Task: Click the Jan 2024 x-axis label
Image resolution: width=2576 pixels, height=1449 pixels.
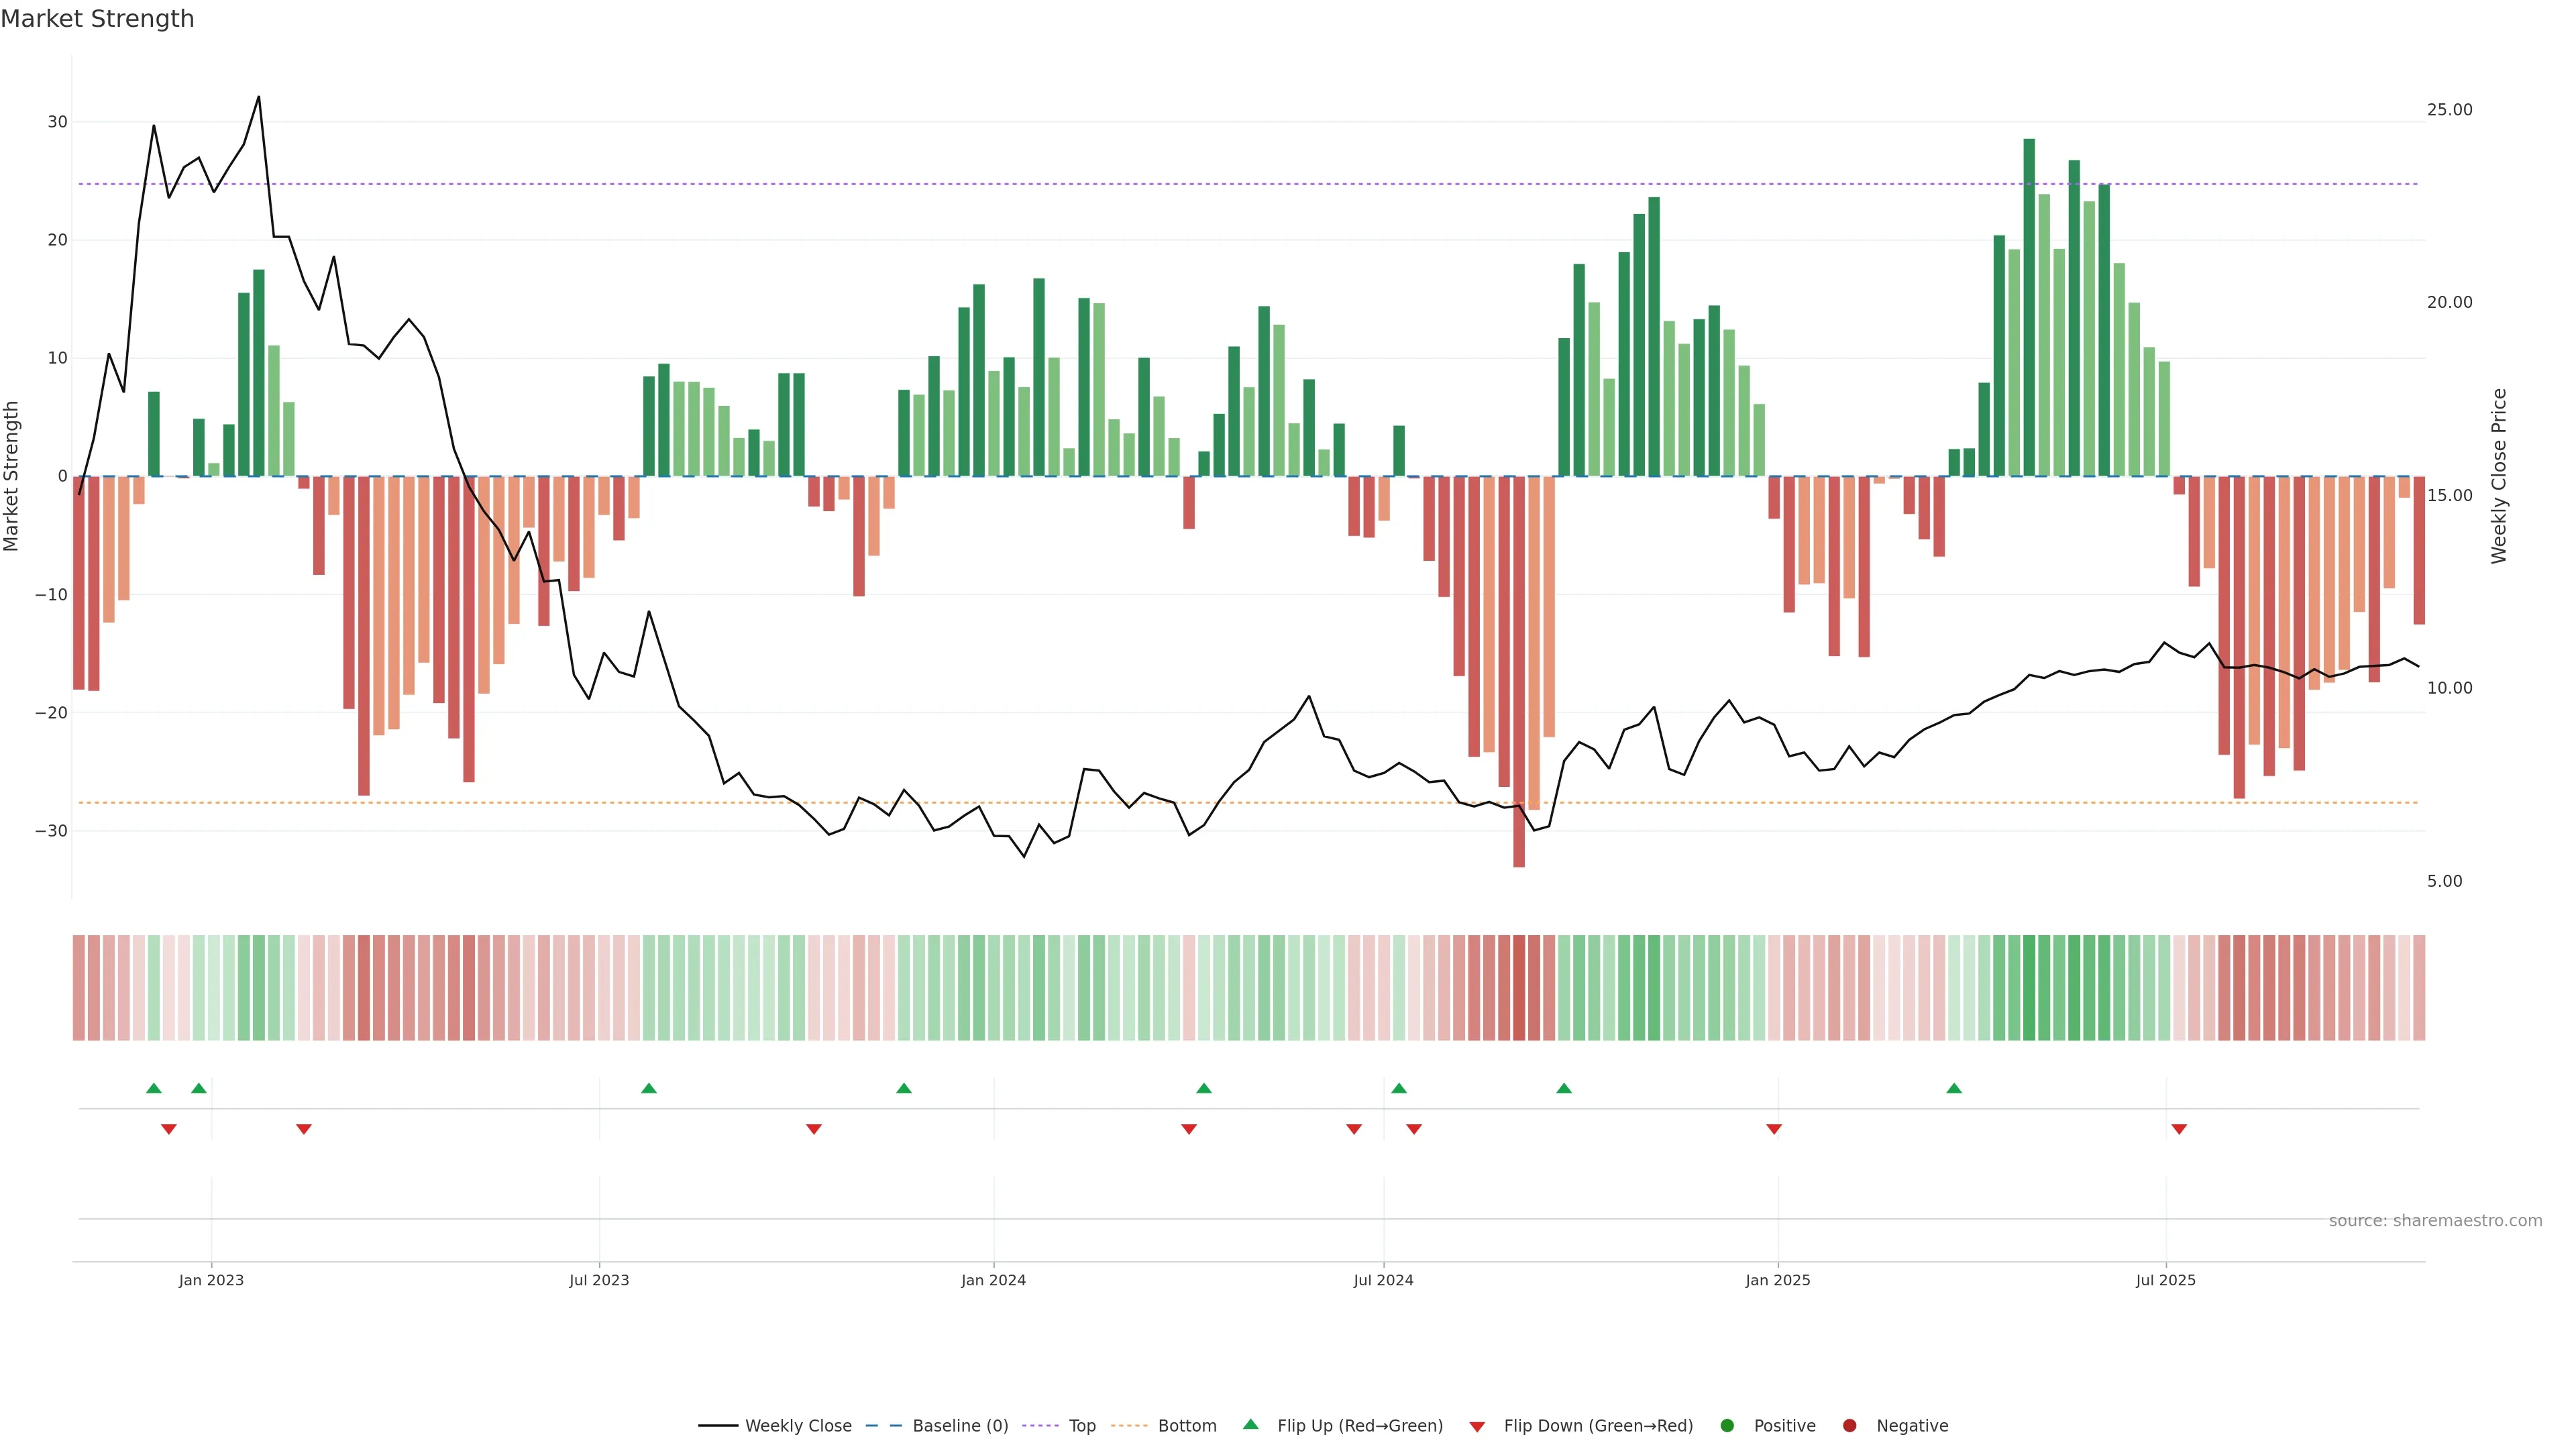Action: 993,1280
